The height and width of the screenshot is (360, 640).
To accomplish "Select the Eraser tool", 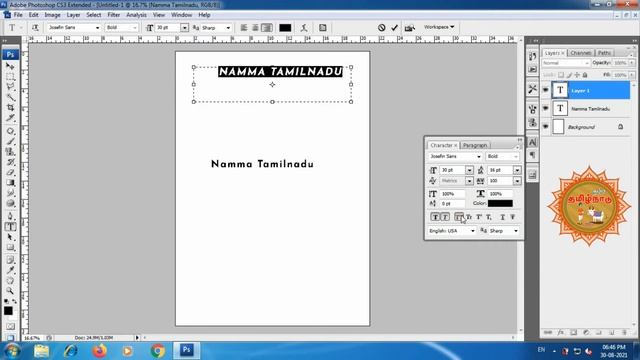I will 10,172.
